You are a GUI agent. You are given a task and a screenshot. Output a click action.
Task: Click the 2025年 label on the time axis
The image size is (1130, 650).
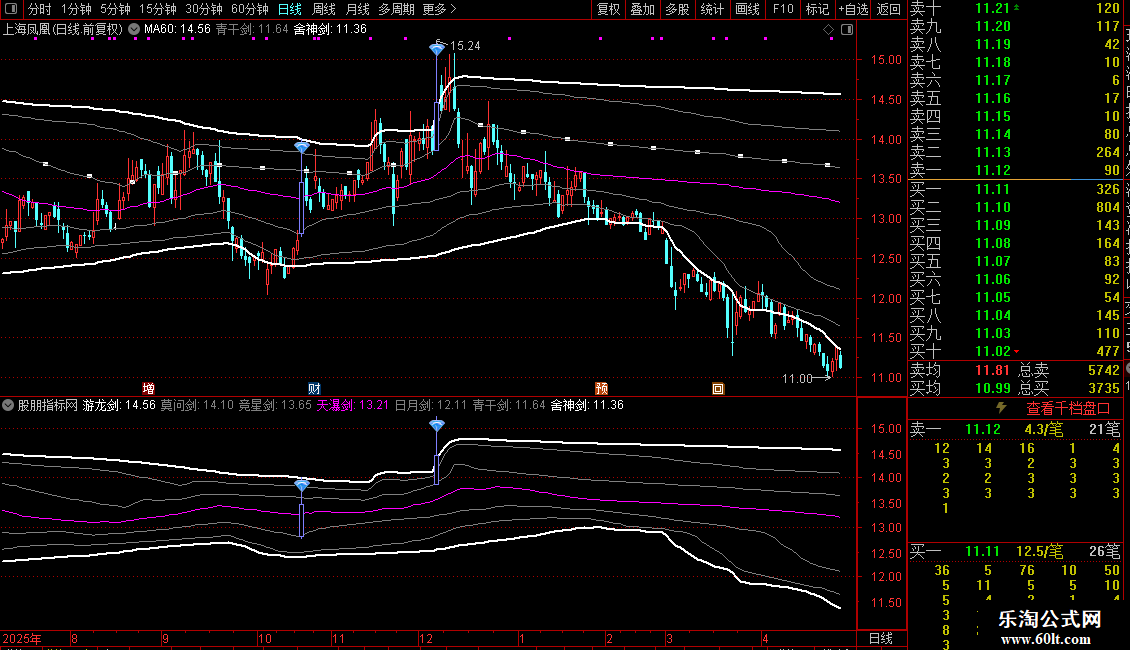click(22, 638)
